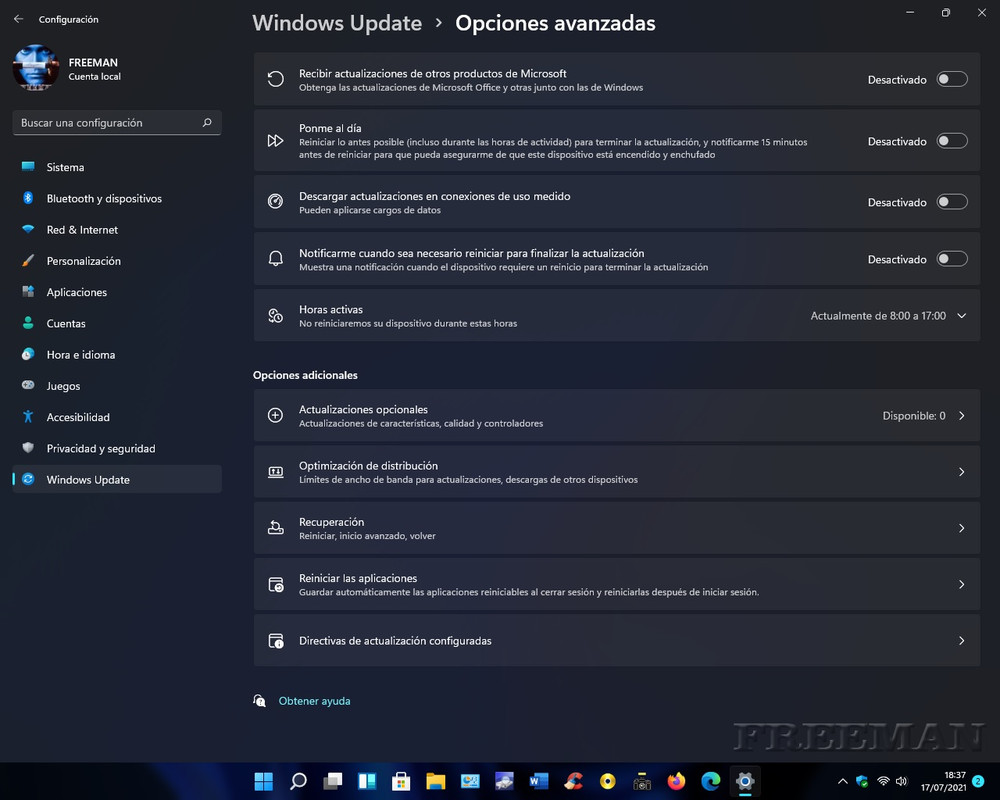Open Windows Security tray icon
Image resolution: width=1000 pixels, height=800 pixels.
[x=862, y=781]
